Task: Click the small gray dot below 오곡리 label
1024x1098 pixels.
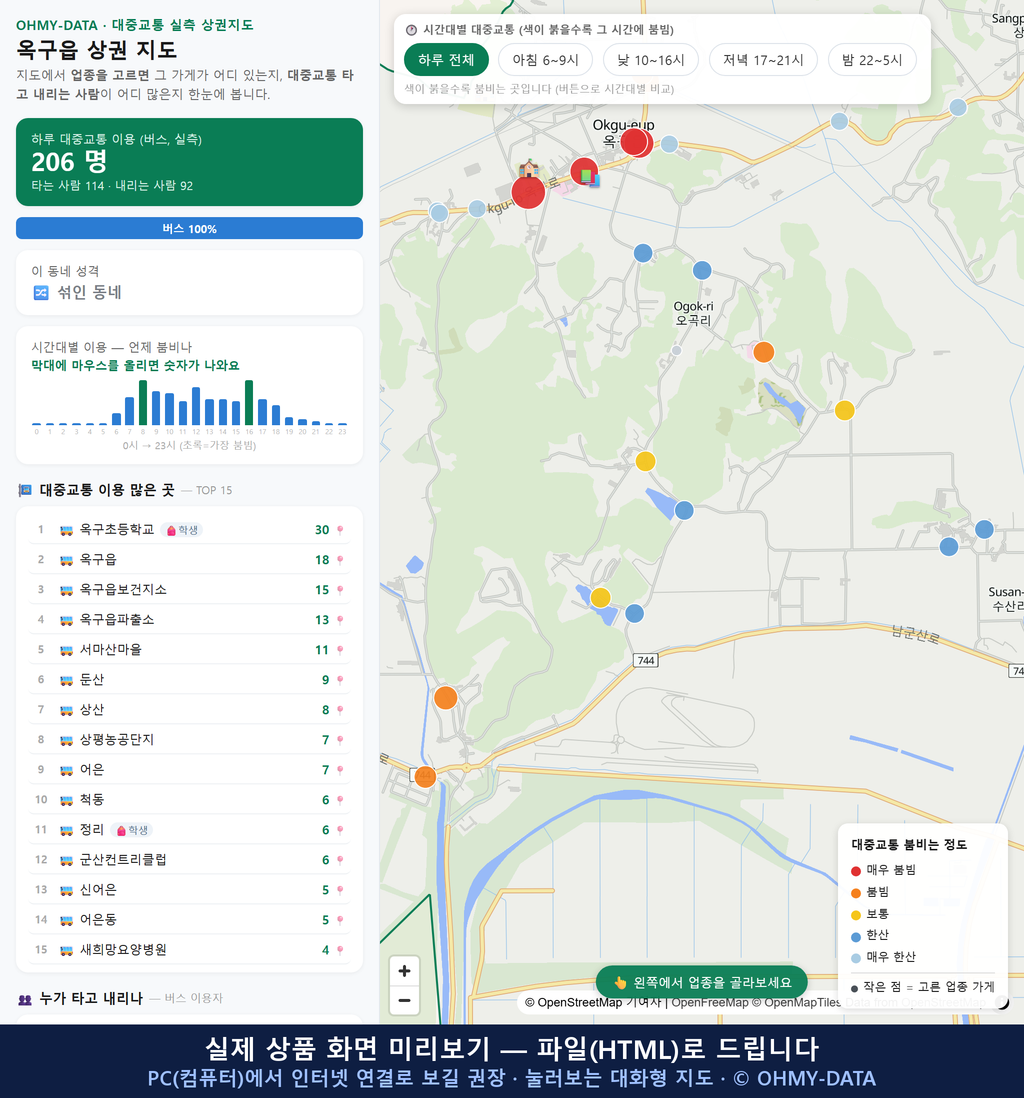Action: pos(676,350)
